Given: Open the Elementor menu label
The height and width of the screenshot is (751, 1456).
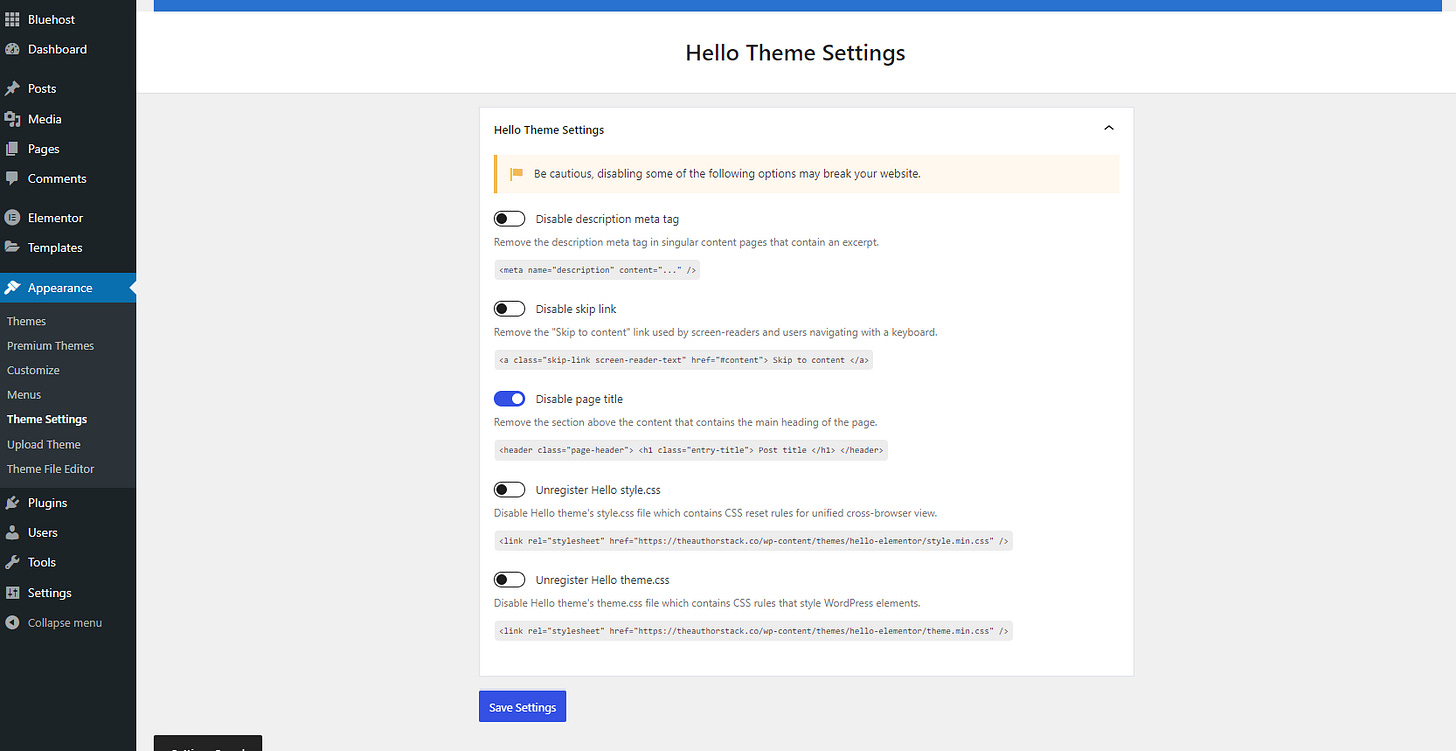Looking at the screenshot, I should (56, 218).
